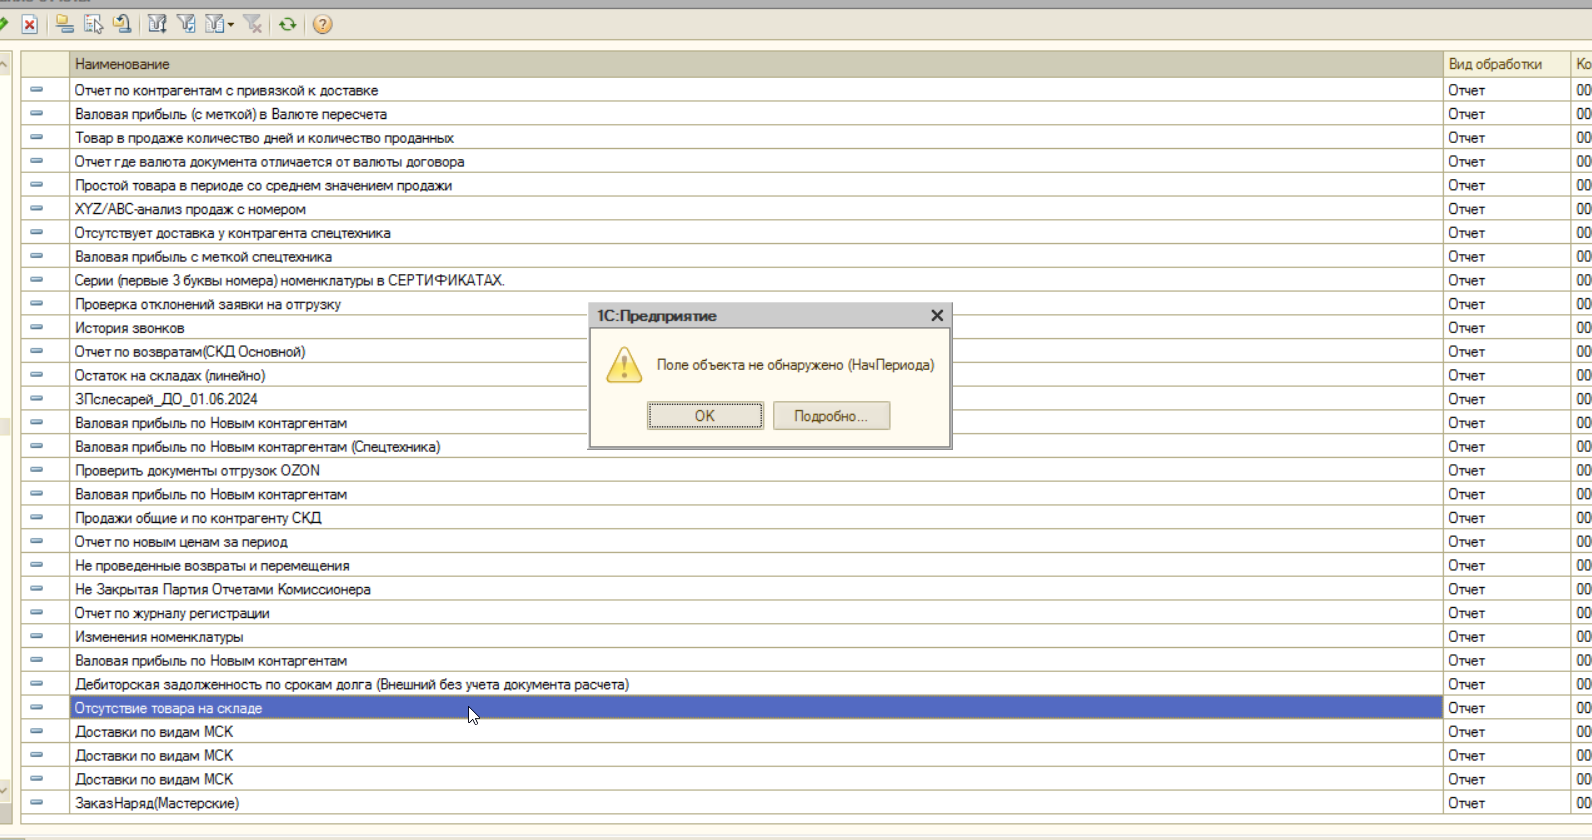Click scrollbar up arrow left of the list
The image size is (1592, 840).
[5, 65]
